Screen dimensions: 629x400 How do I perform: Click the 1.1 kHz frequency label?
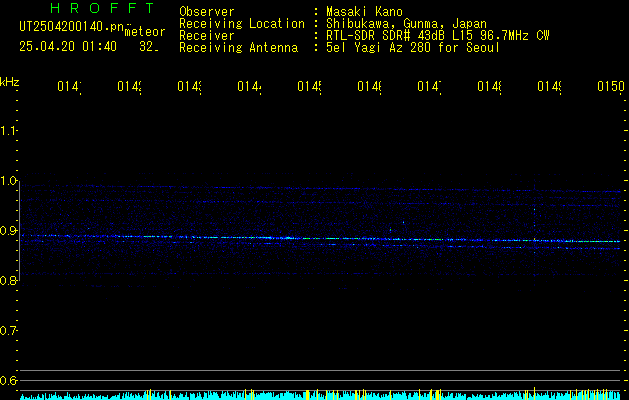[x=8, y=131]
